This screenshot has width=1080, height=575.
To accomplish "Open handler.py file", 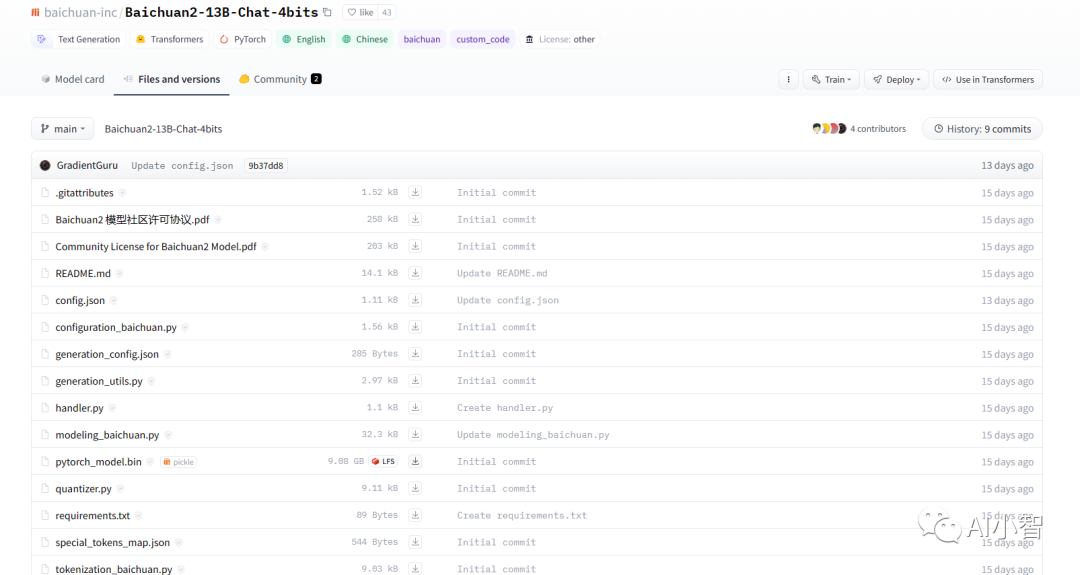I will [79, 408].
